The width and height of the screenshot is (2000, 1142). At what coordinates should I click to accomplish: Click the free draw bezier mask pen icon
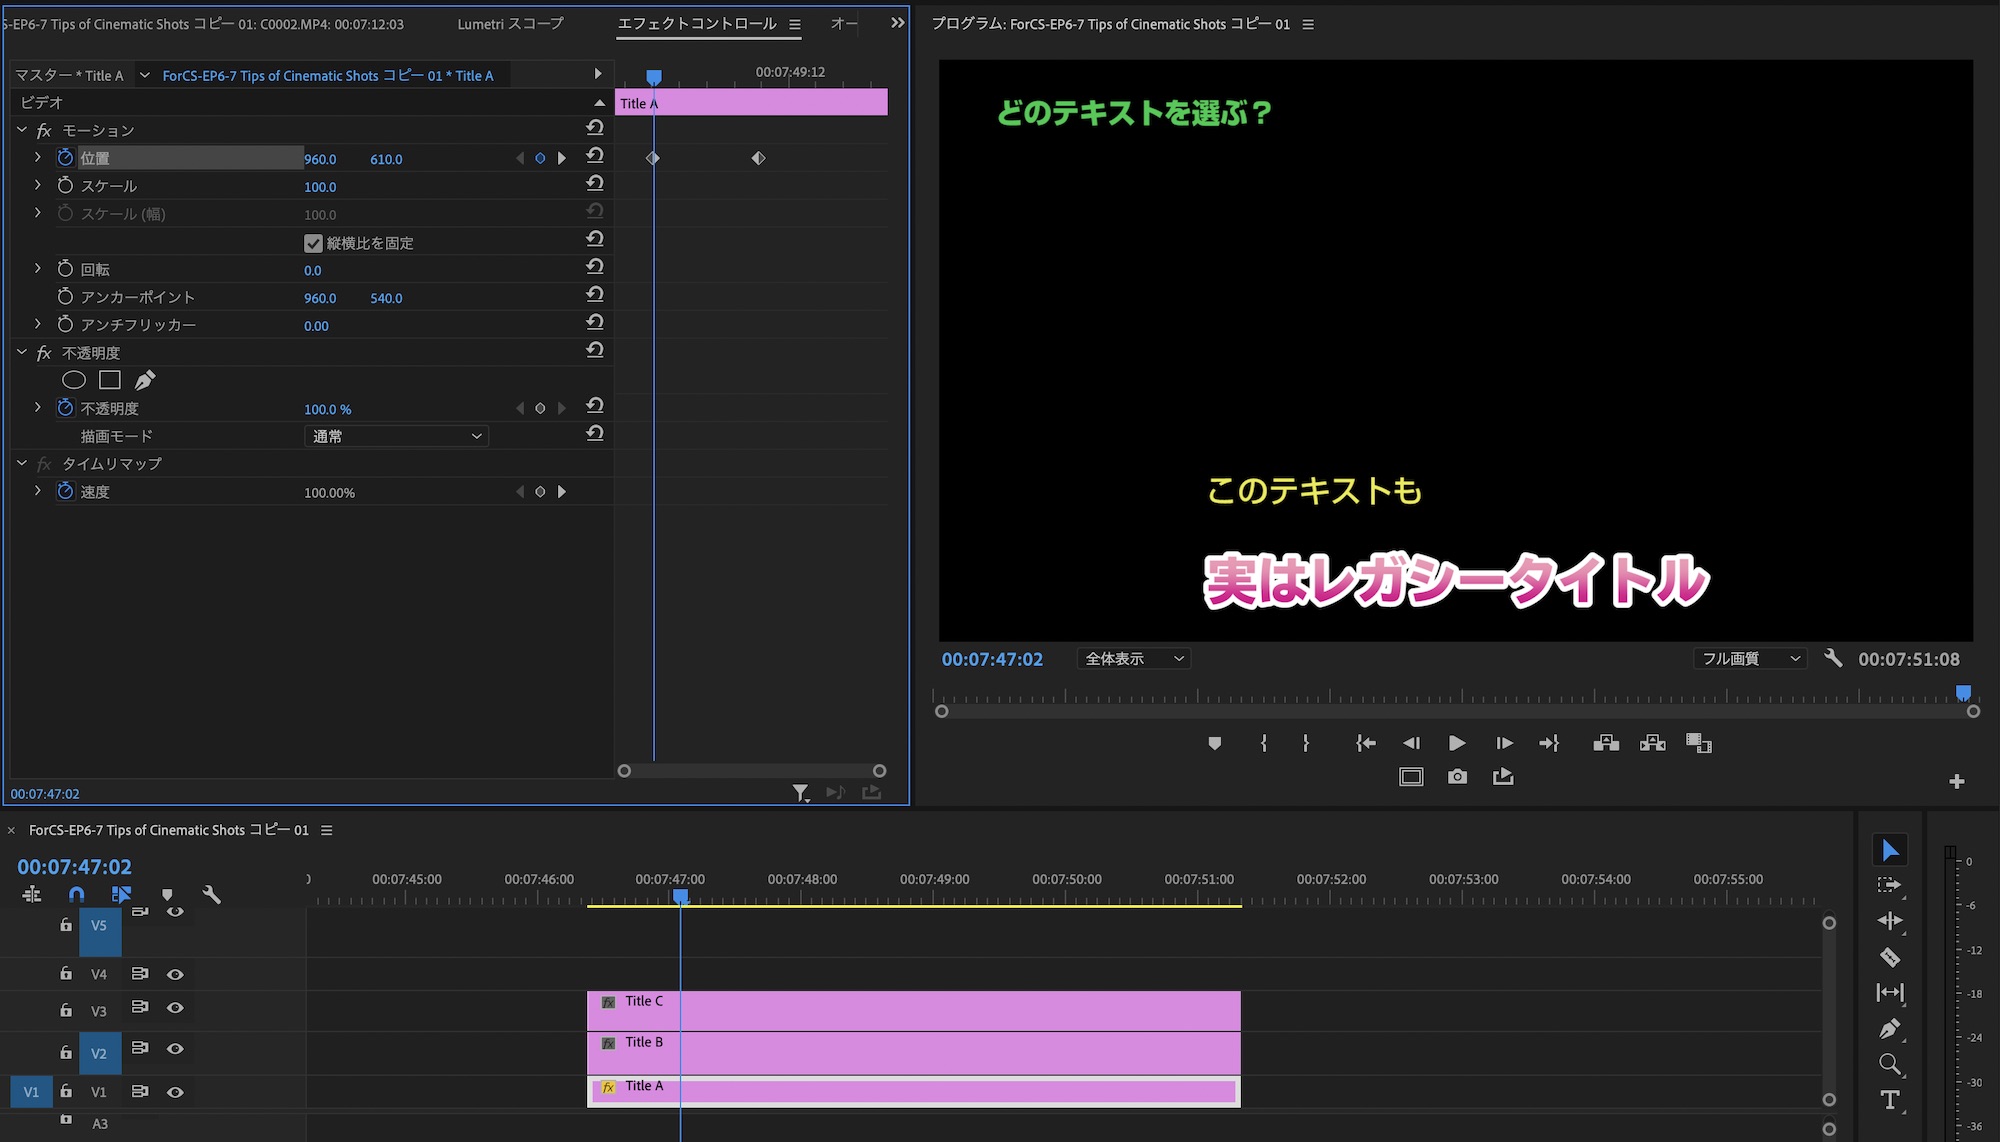point(145,380)
